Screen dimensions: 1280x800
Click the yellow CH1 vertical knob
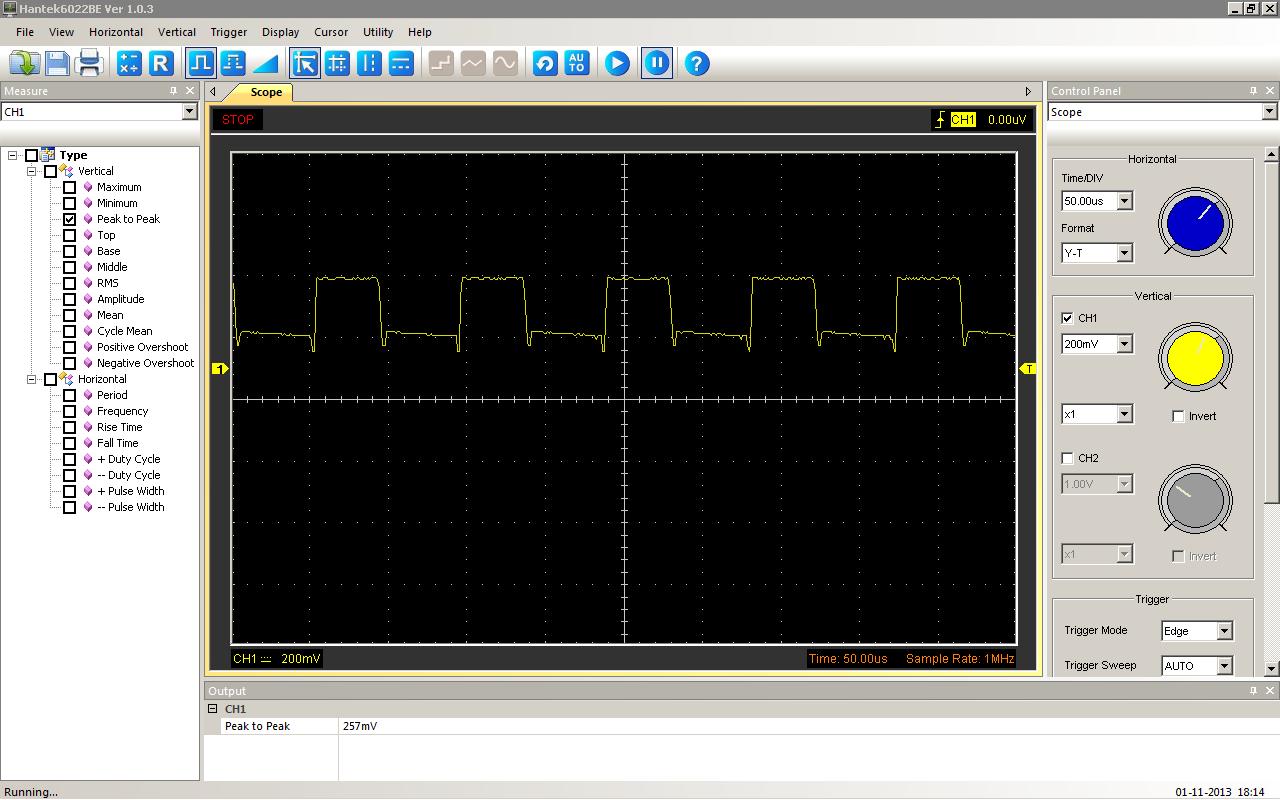coord(1195,358)
